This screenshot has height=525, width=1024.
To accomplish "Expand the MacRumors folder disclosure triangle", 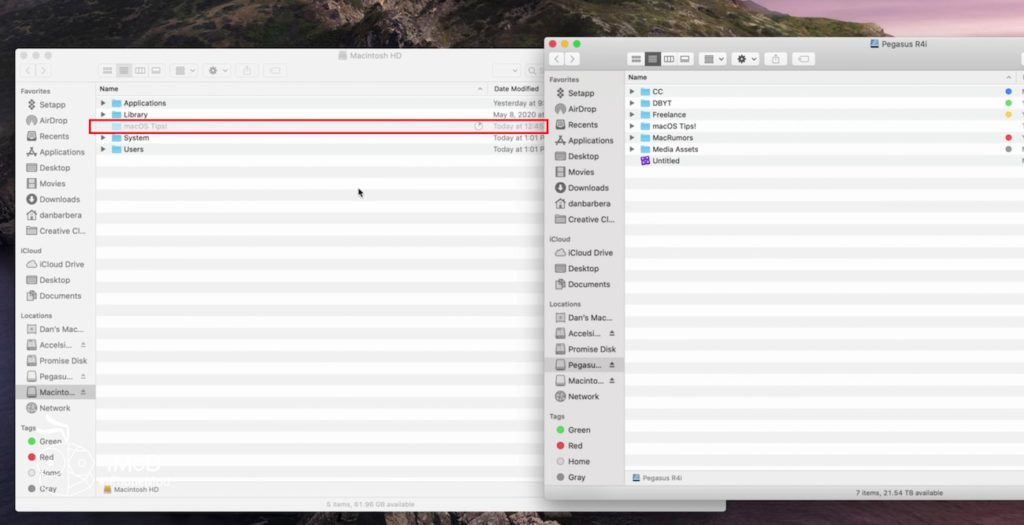I will point(632,138).
